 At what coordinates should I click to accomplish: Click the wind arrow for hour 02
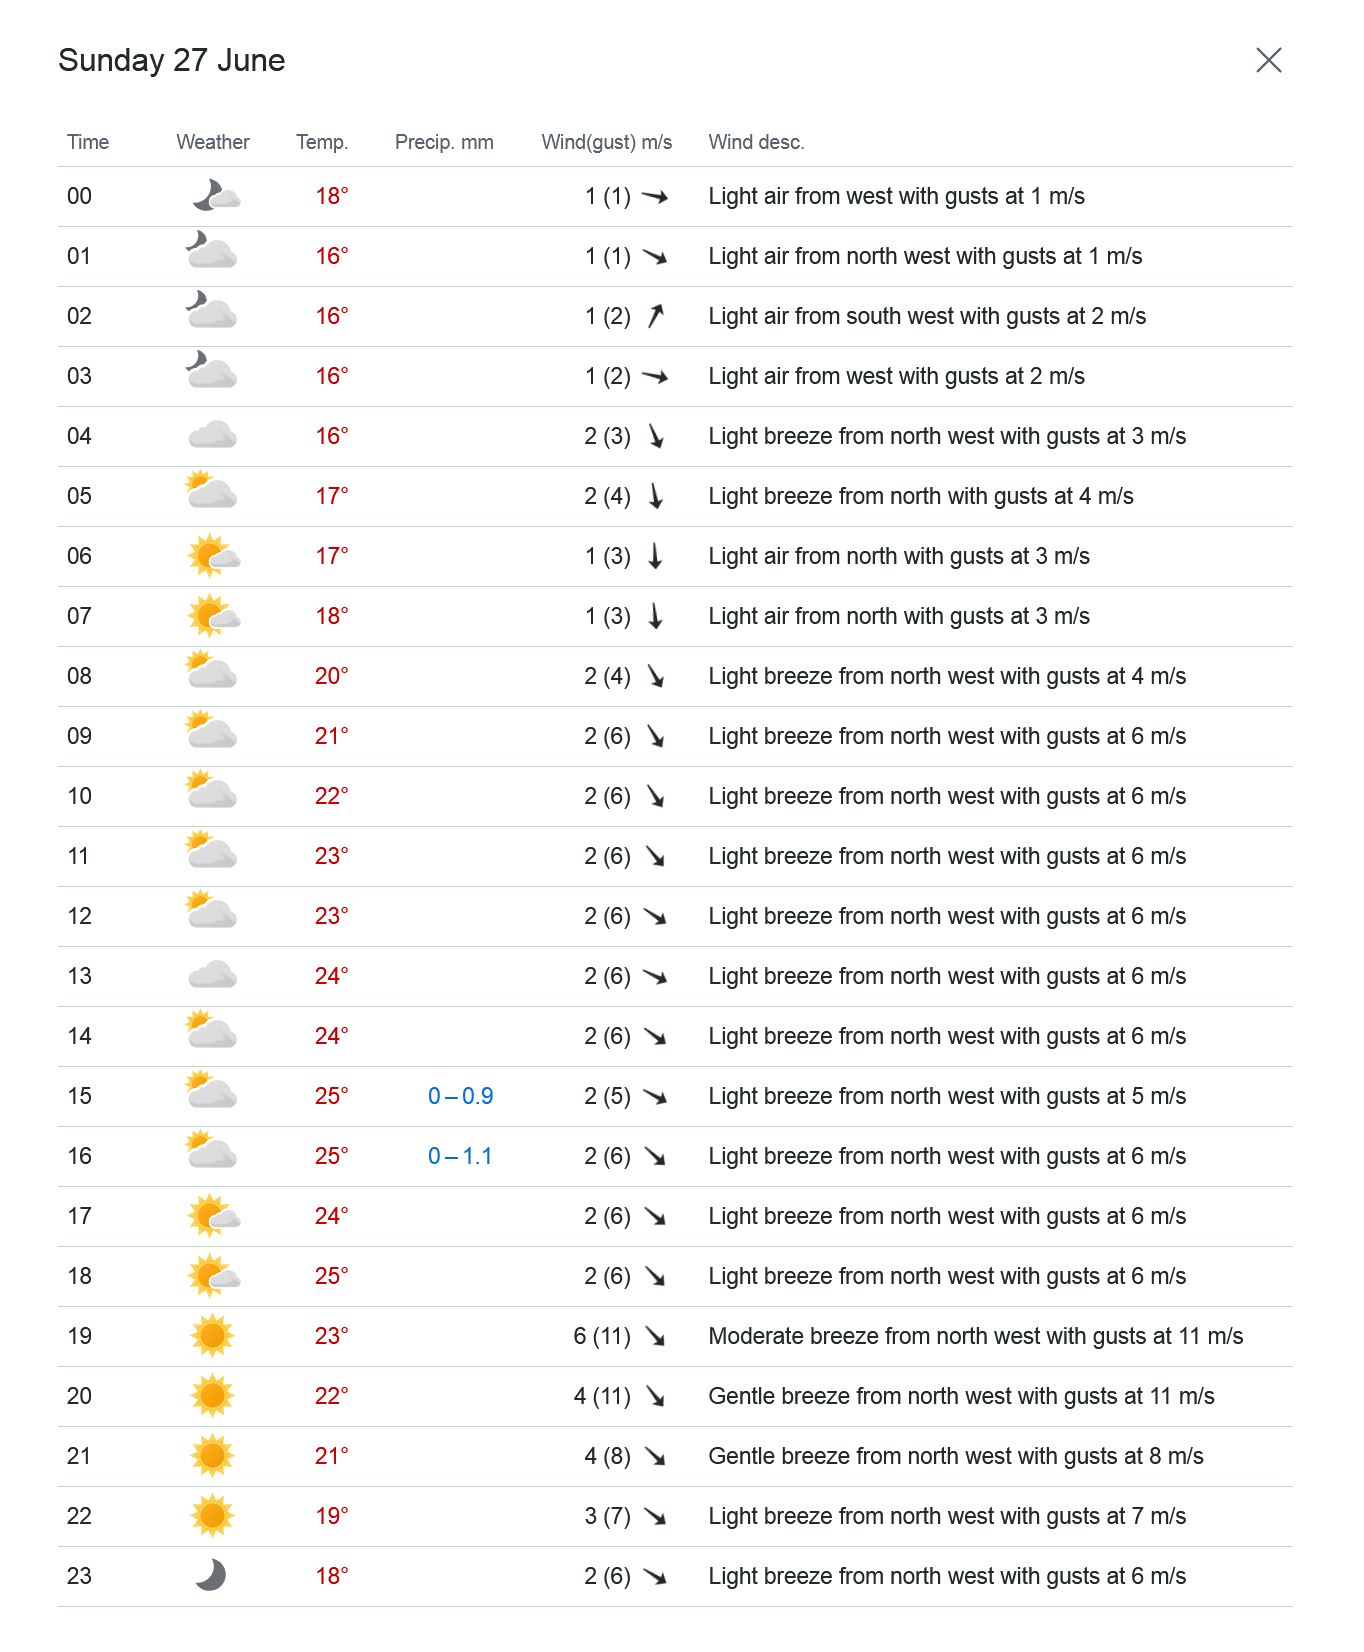tap(655, 316)
